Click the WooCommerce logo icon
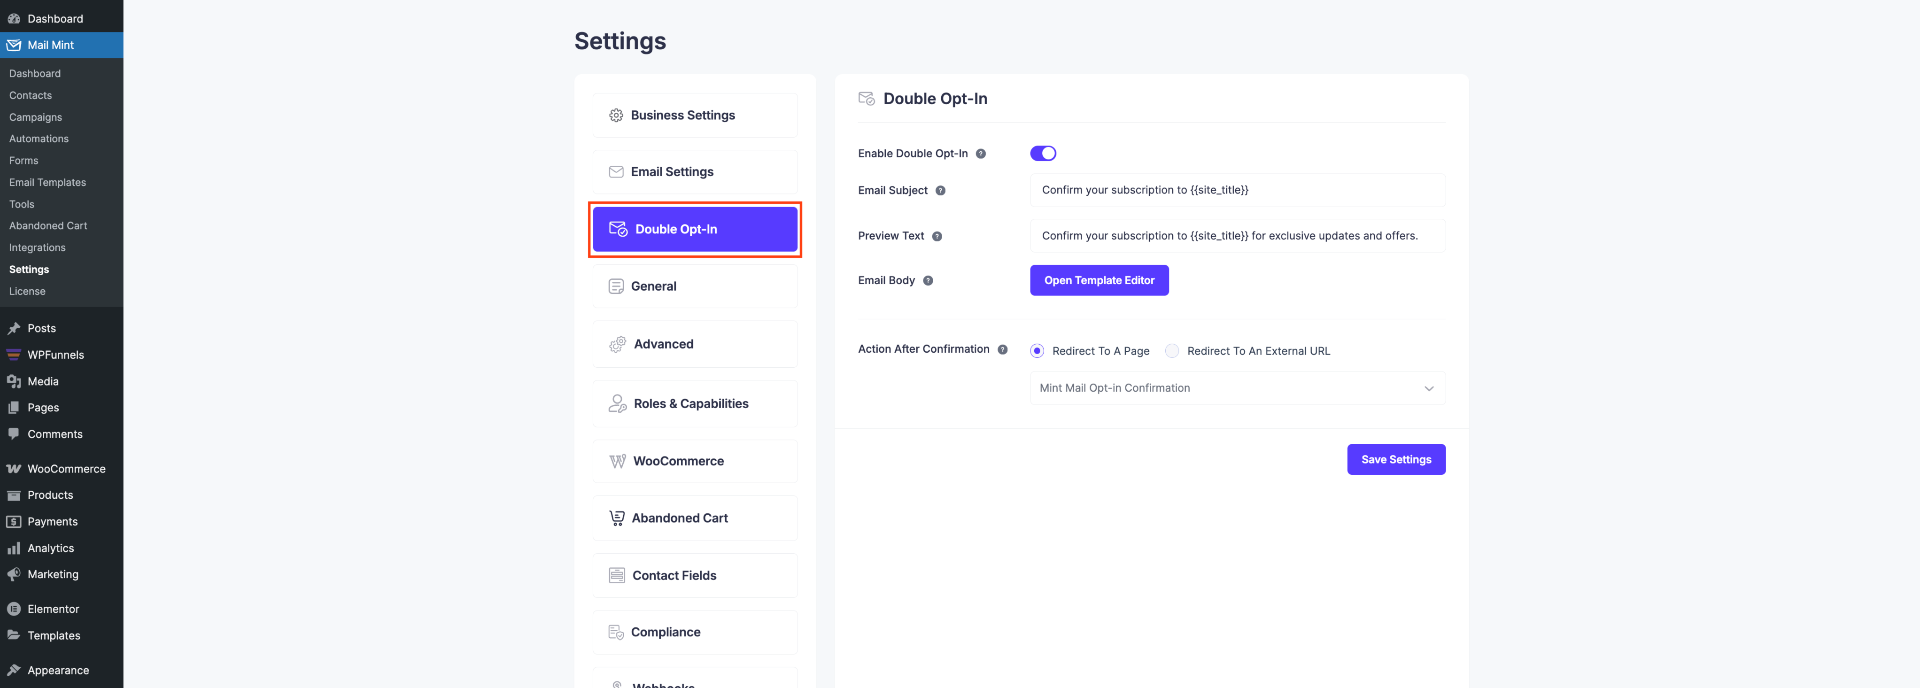 (x=14, y=469)
